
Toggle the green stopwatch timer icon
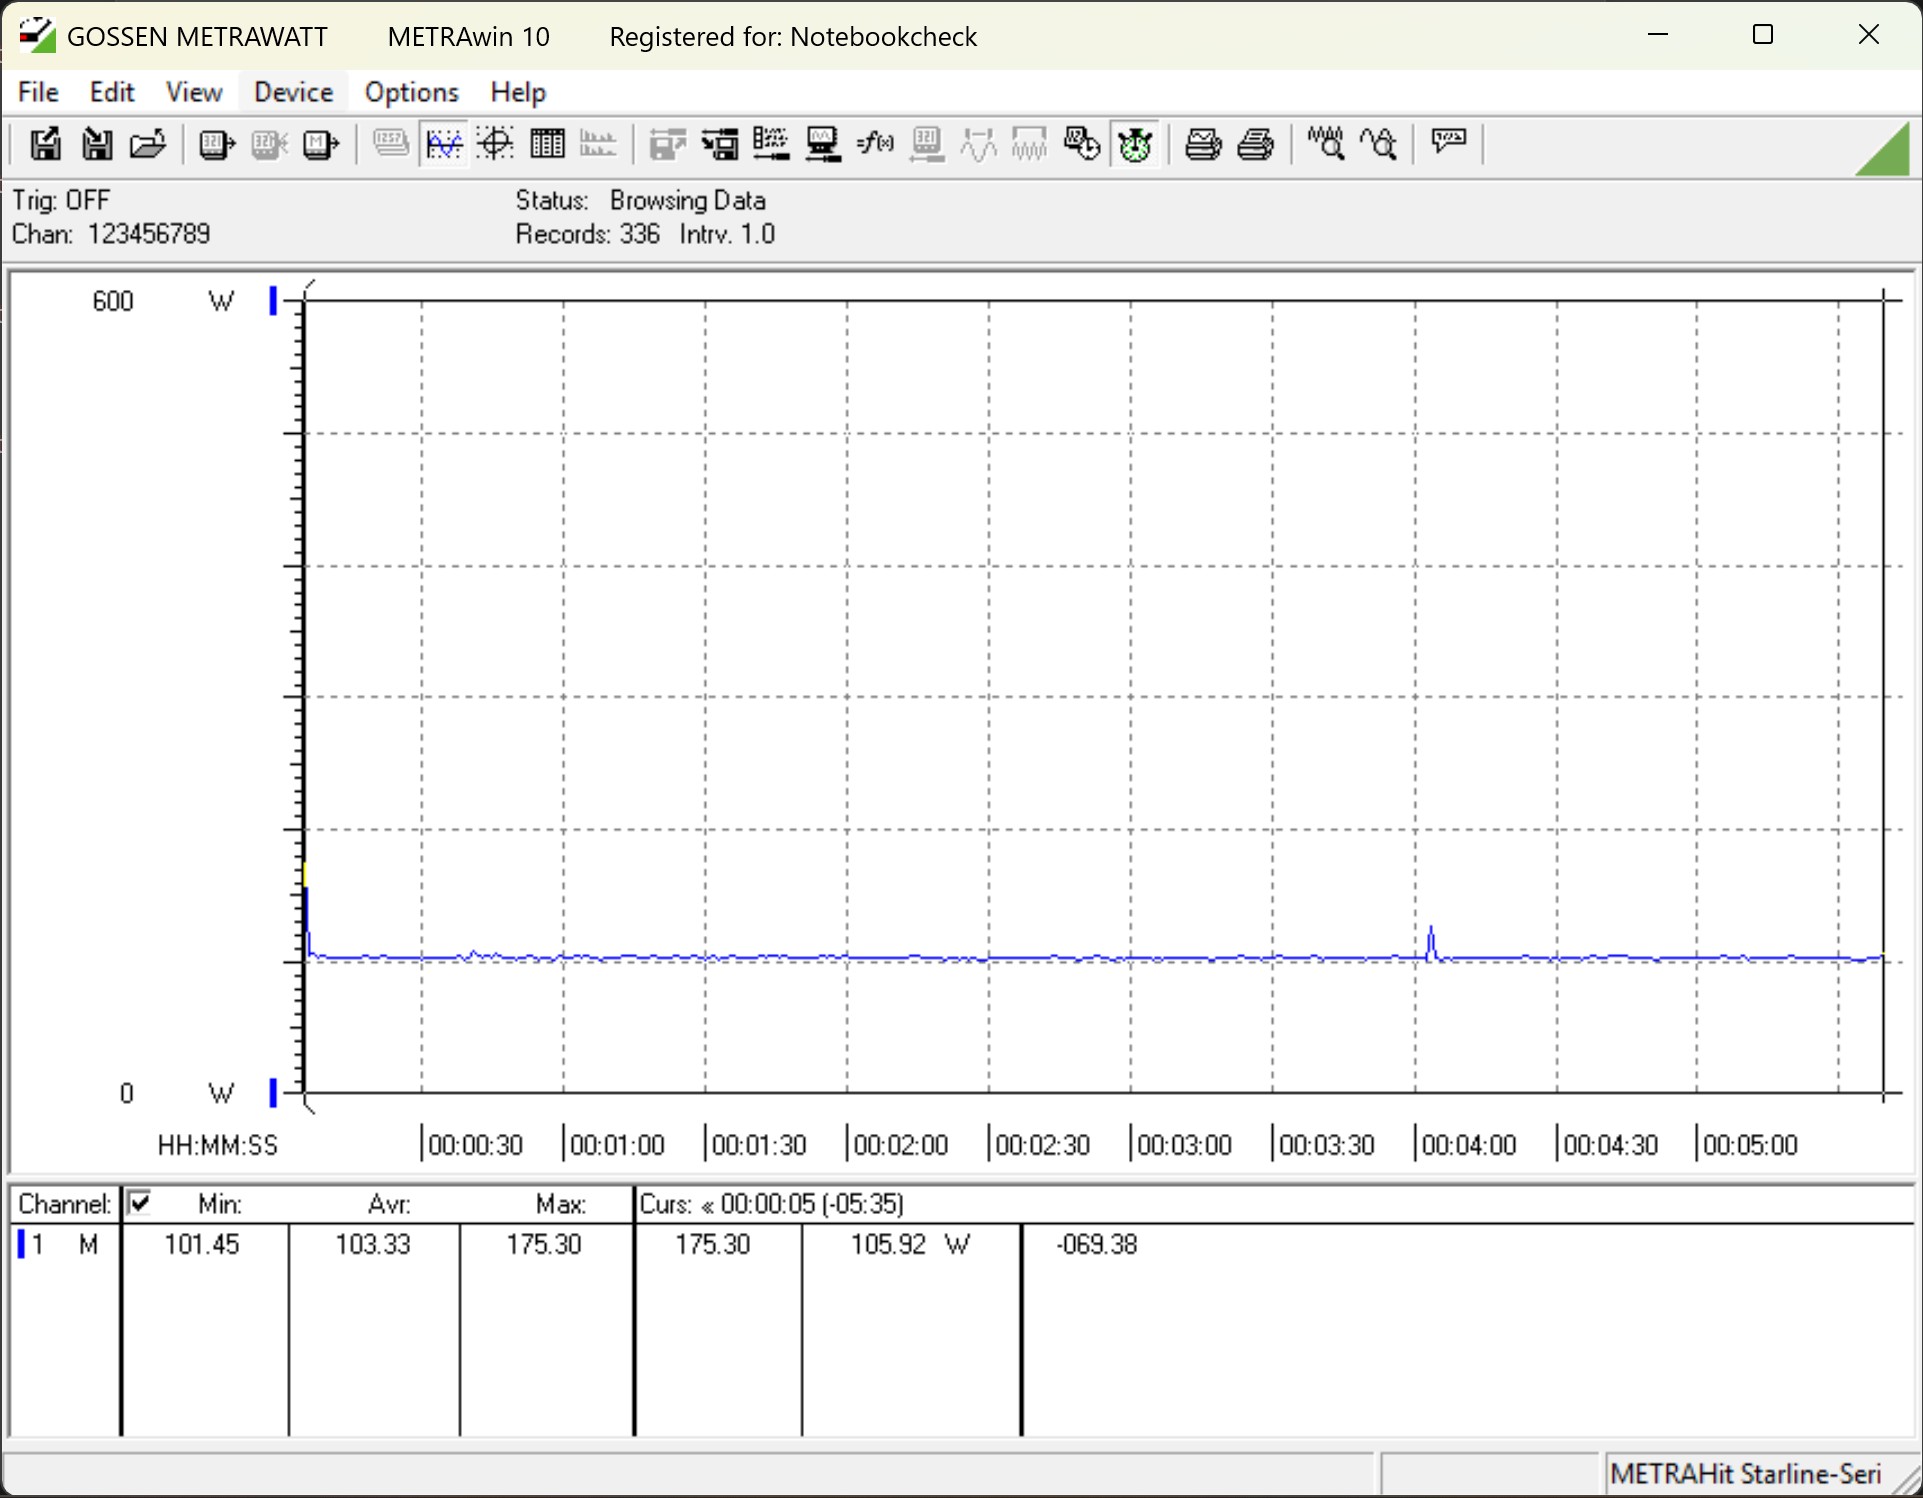click(1135, 145)
